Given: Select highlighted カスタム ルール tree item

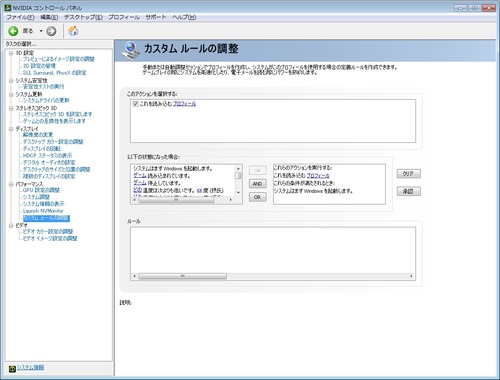Looking at the screenshot, I should [46, 218].
